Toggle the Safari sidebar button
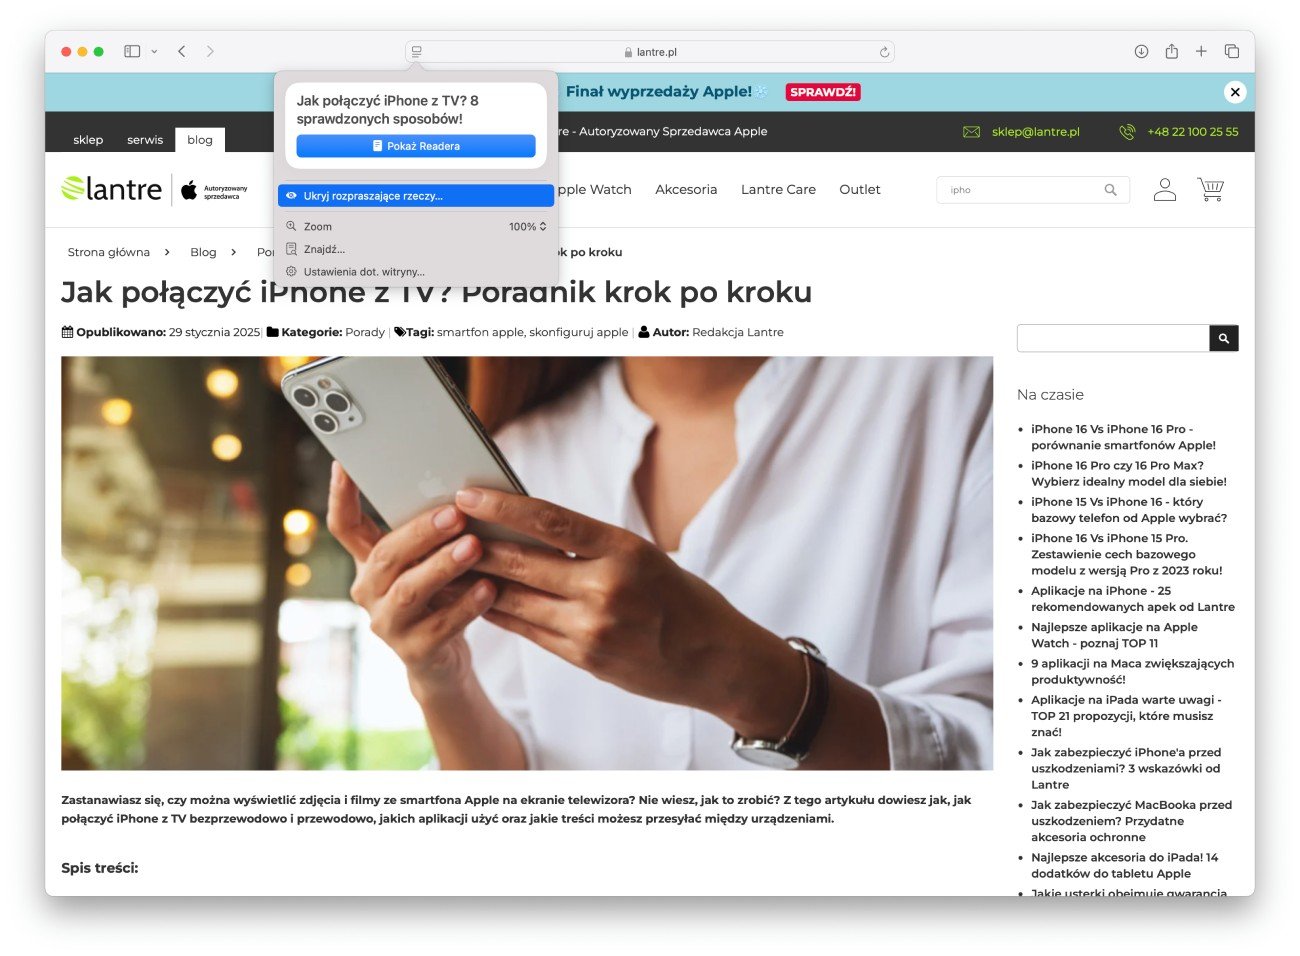Image resolution: width=1300 pixels, height=956 pixels. click(132, 51)
